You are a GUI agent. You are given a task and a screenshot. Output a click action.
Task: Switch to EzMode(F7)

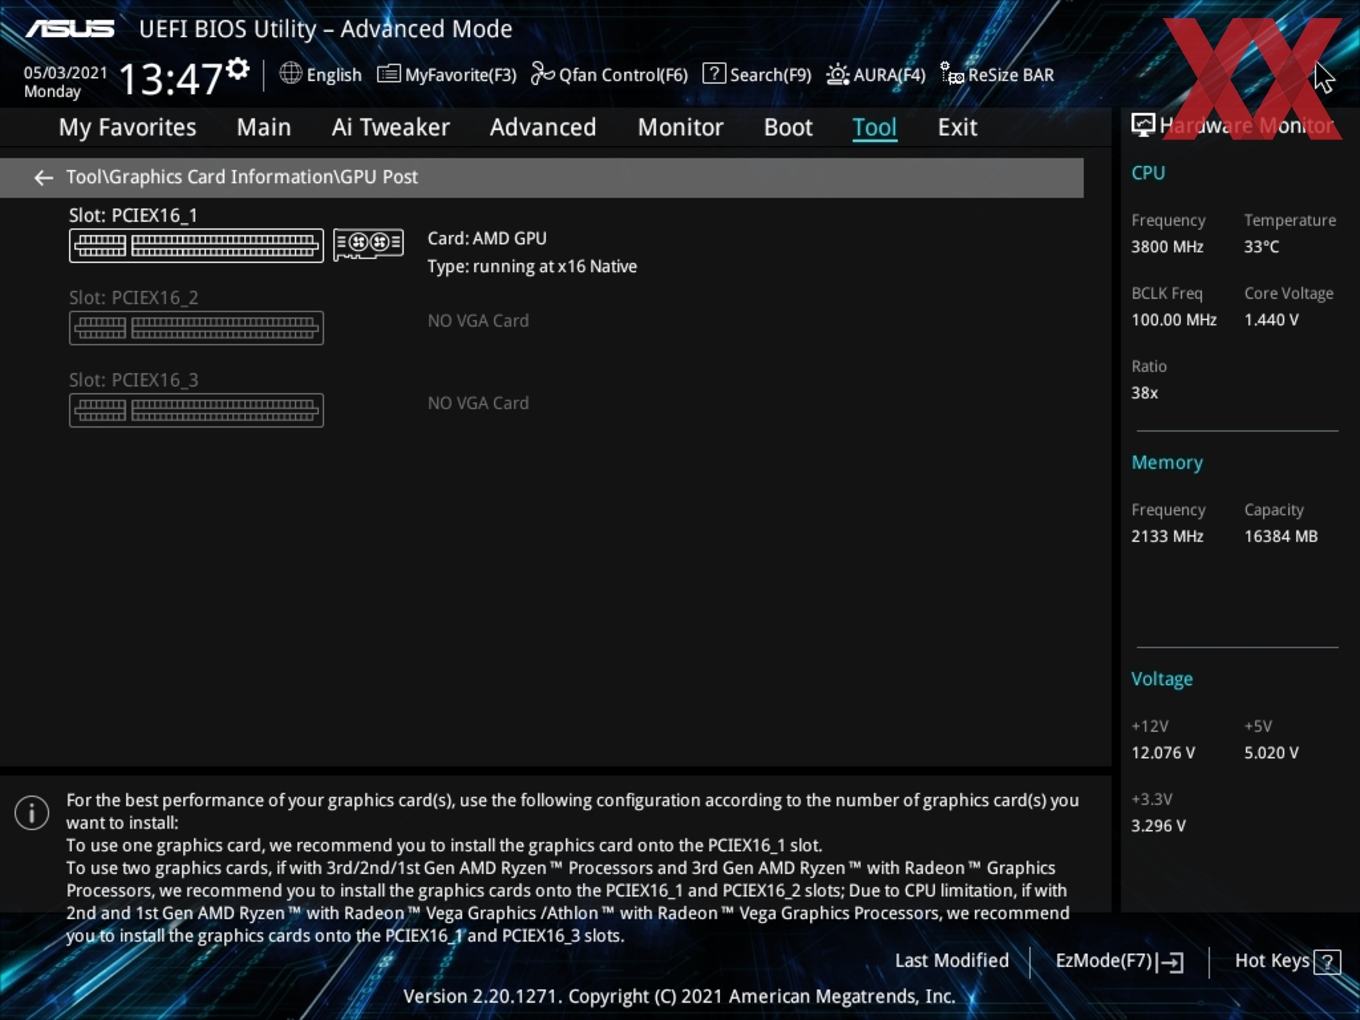coord(1119,961)
